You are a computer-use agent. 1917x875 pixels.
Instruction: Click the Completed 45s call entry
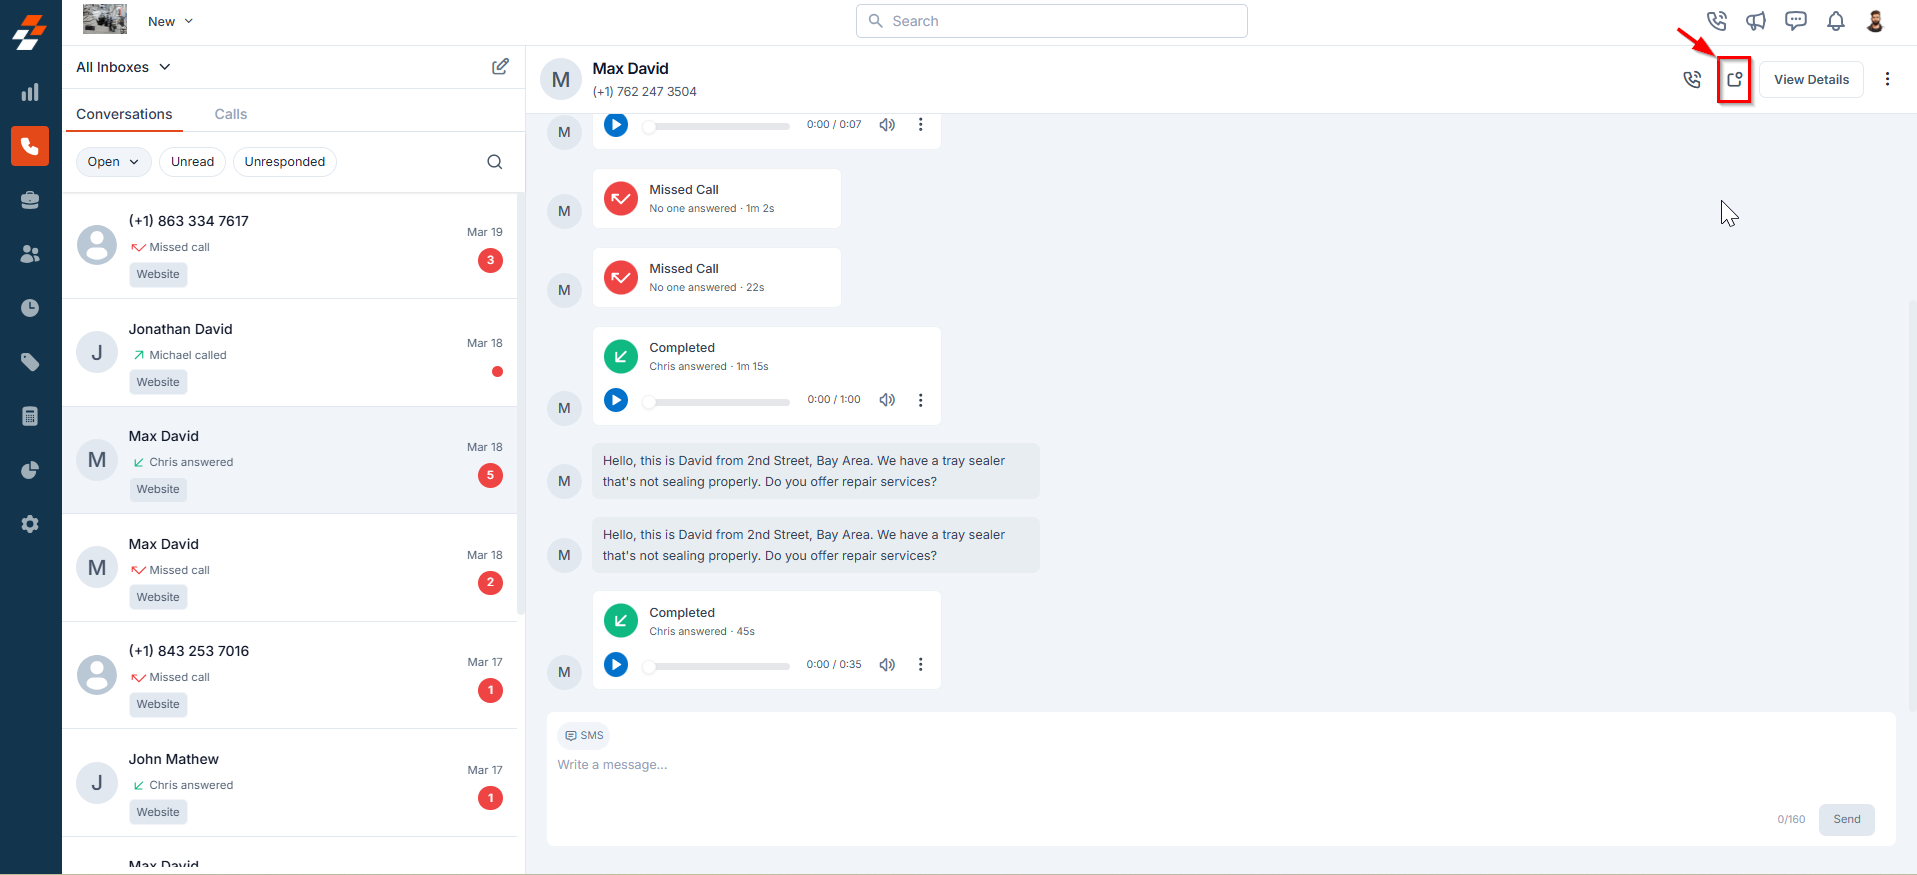[x=766, y=640]
